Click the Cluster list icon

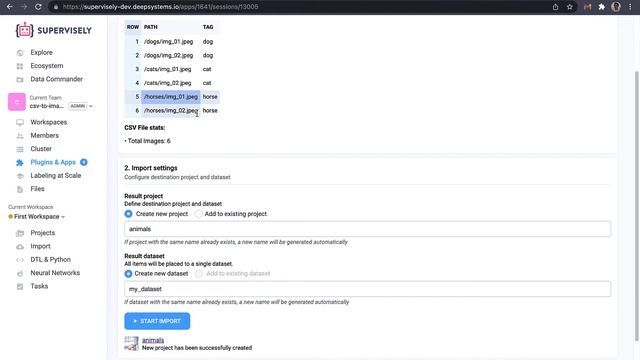pos(20,149)
